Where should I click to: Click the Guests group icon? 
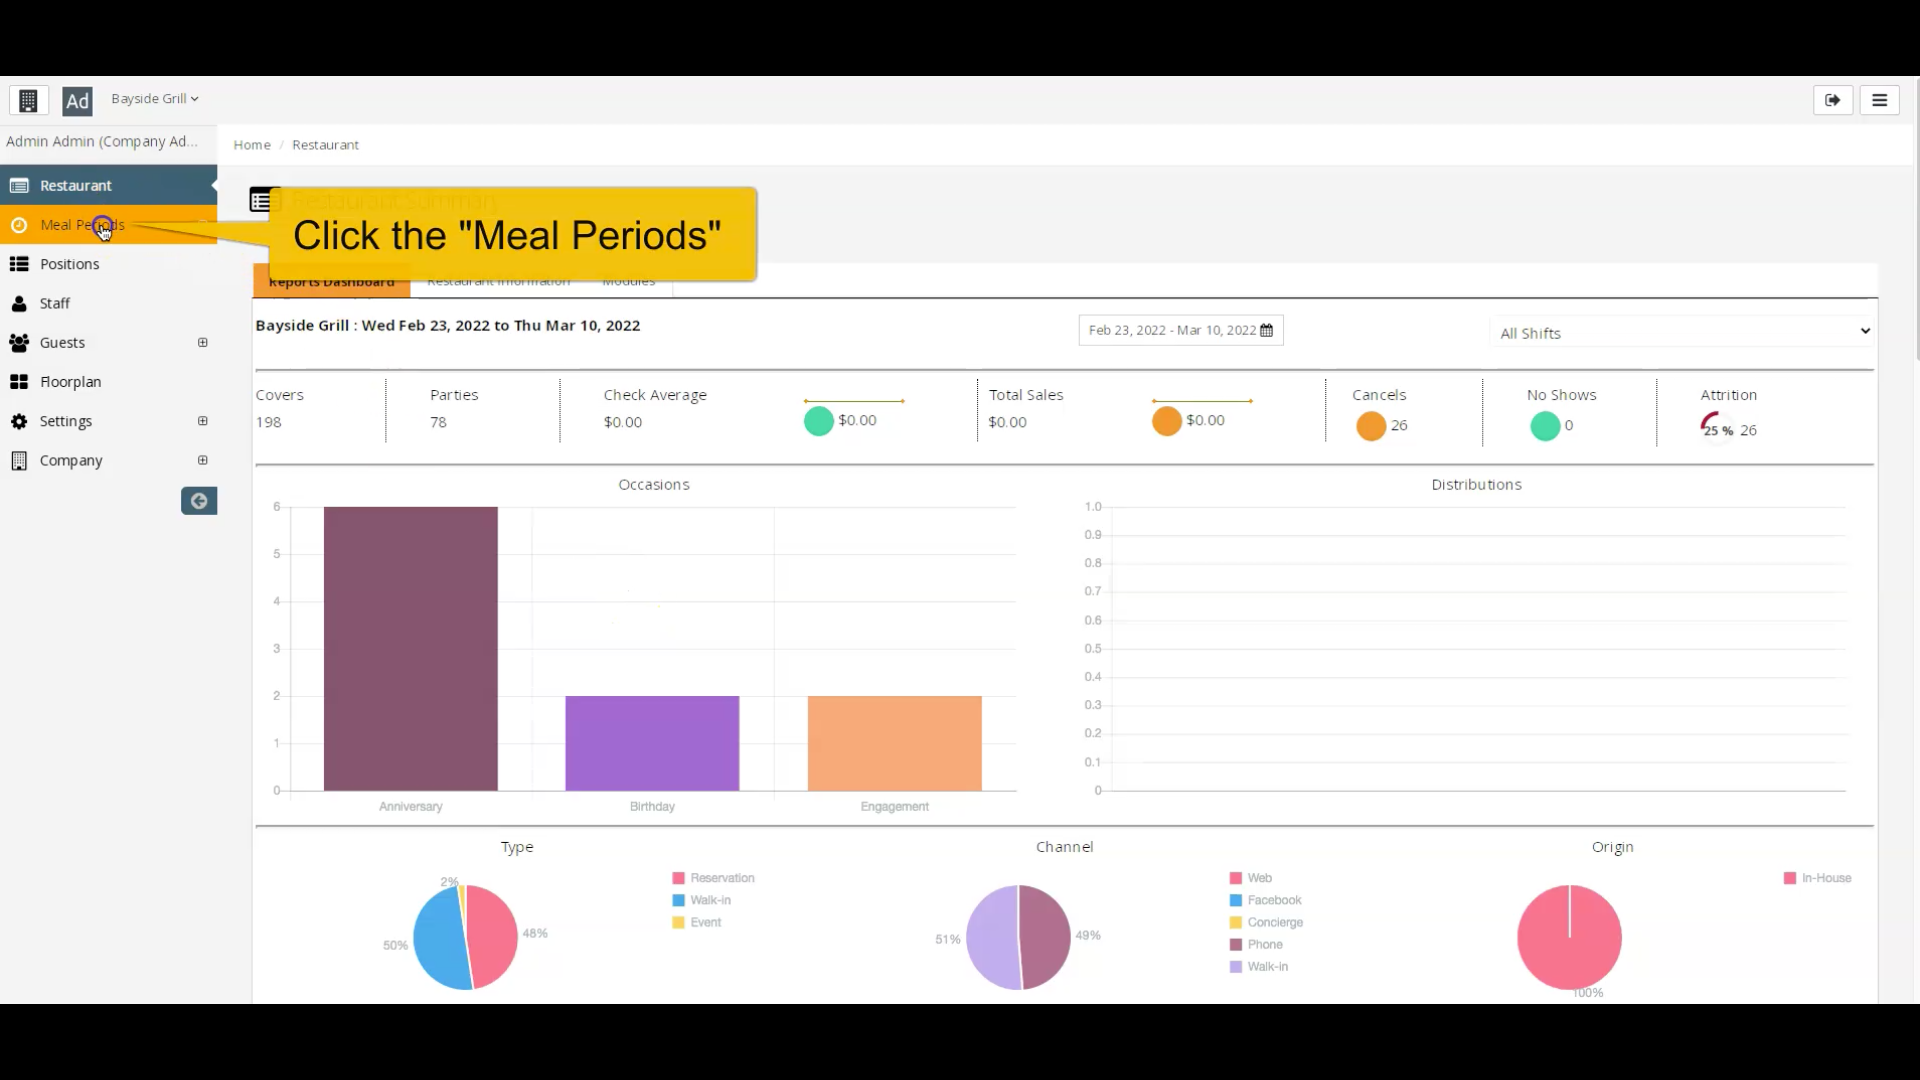pos(19,342)
